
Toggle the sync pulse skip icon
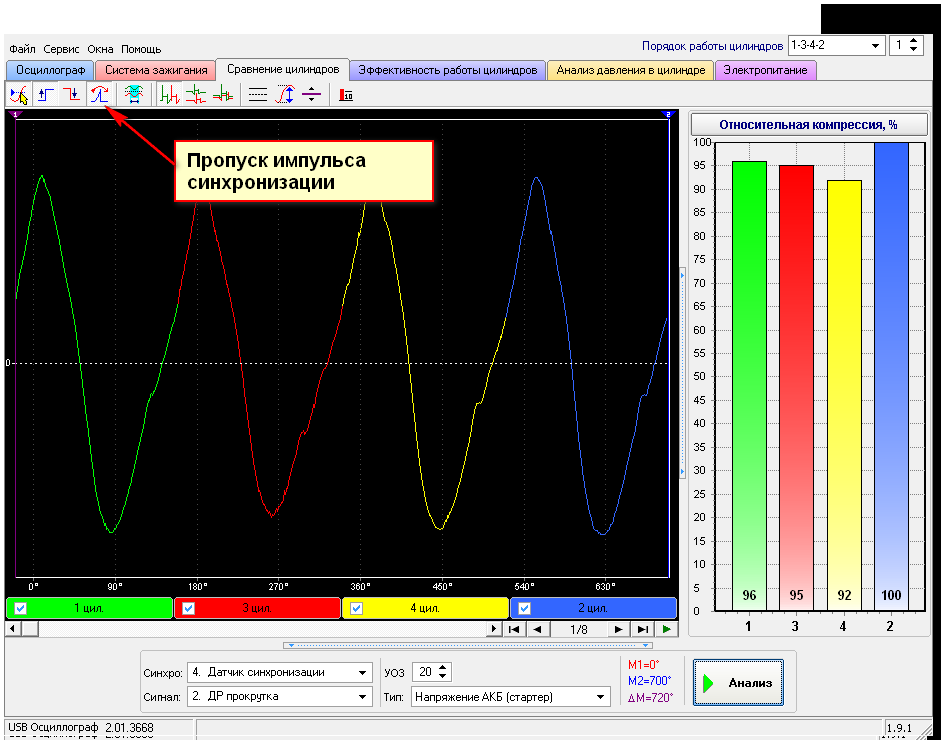(x=99, y=95)
